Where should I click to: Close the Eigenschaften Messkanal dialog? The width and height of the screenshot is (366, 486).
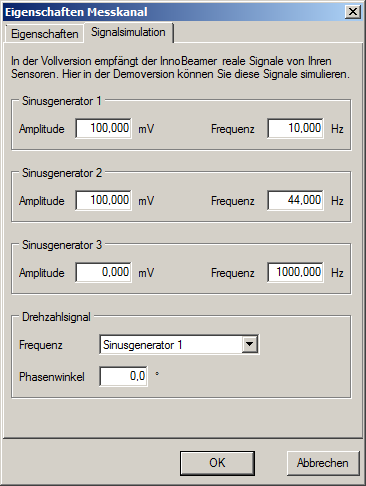353,12
